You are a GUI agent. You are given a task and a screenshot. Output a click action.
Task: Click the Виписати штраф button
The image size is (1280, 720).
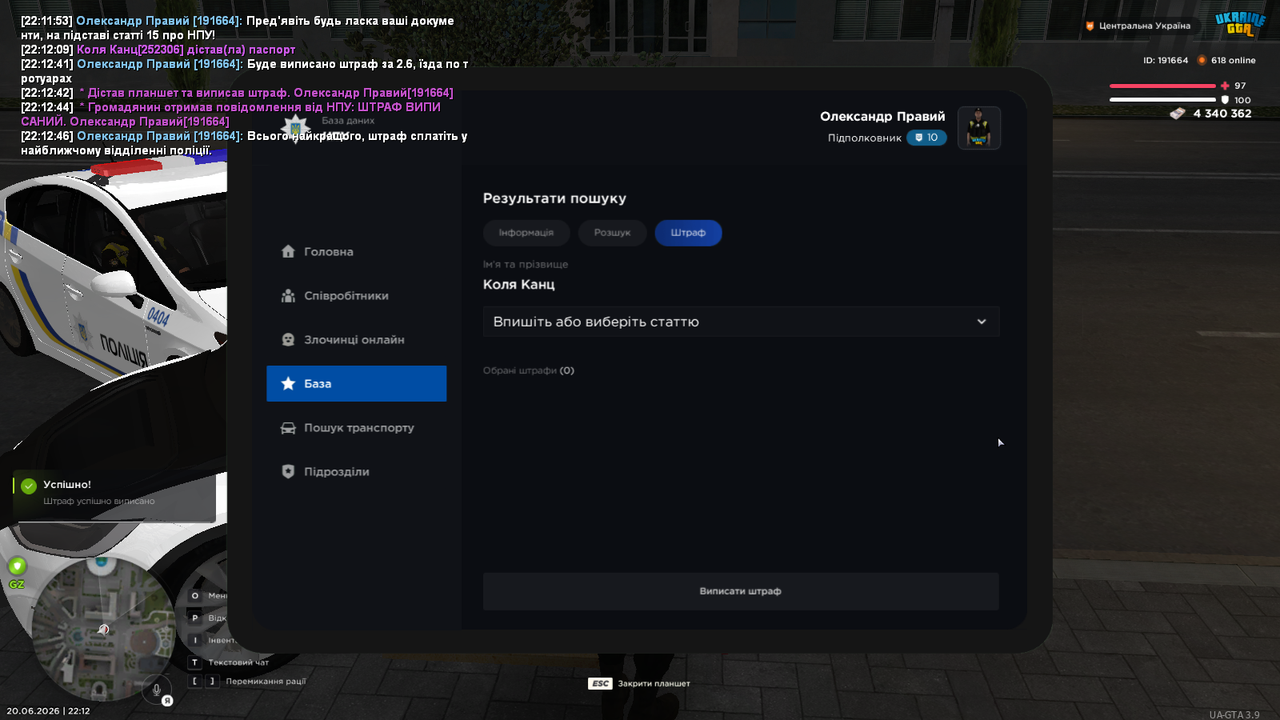741,591
